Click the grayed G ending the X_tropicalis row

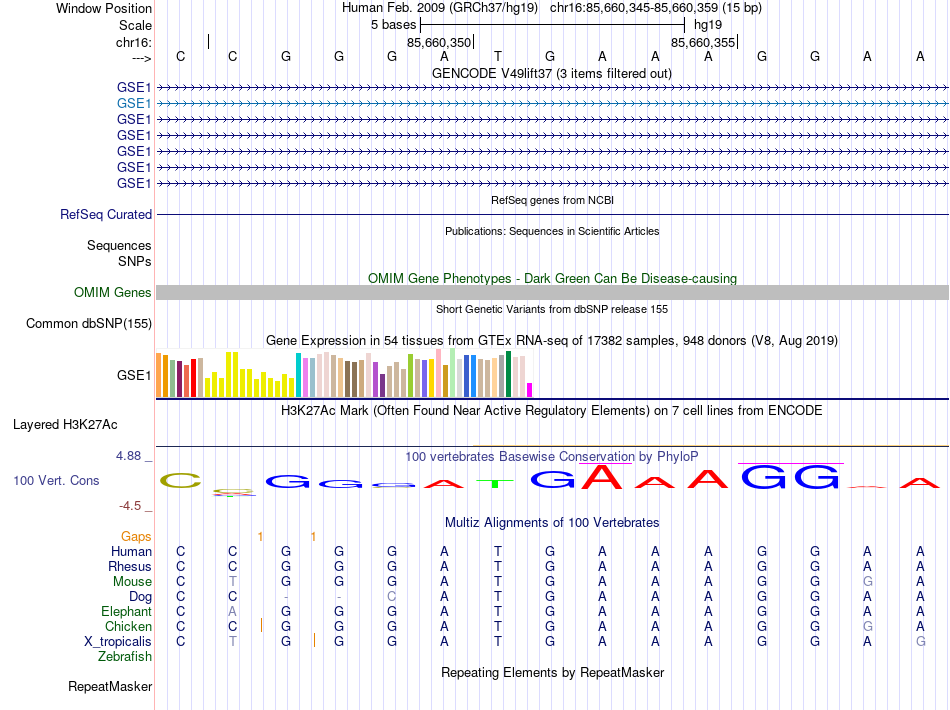click(920, 642)
